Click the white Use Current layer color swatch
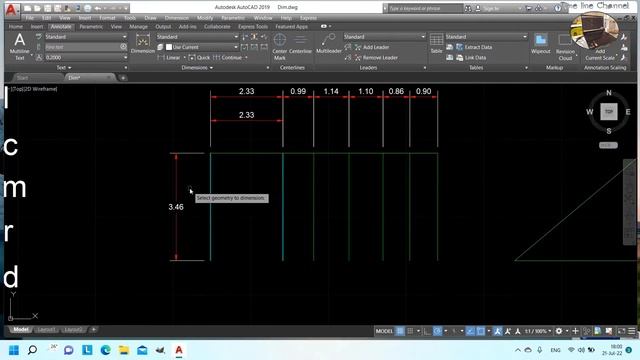Viewport: 640px width, 360px height. click(x=169, y=47)
